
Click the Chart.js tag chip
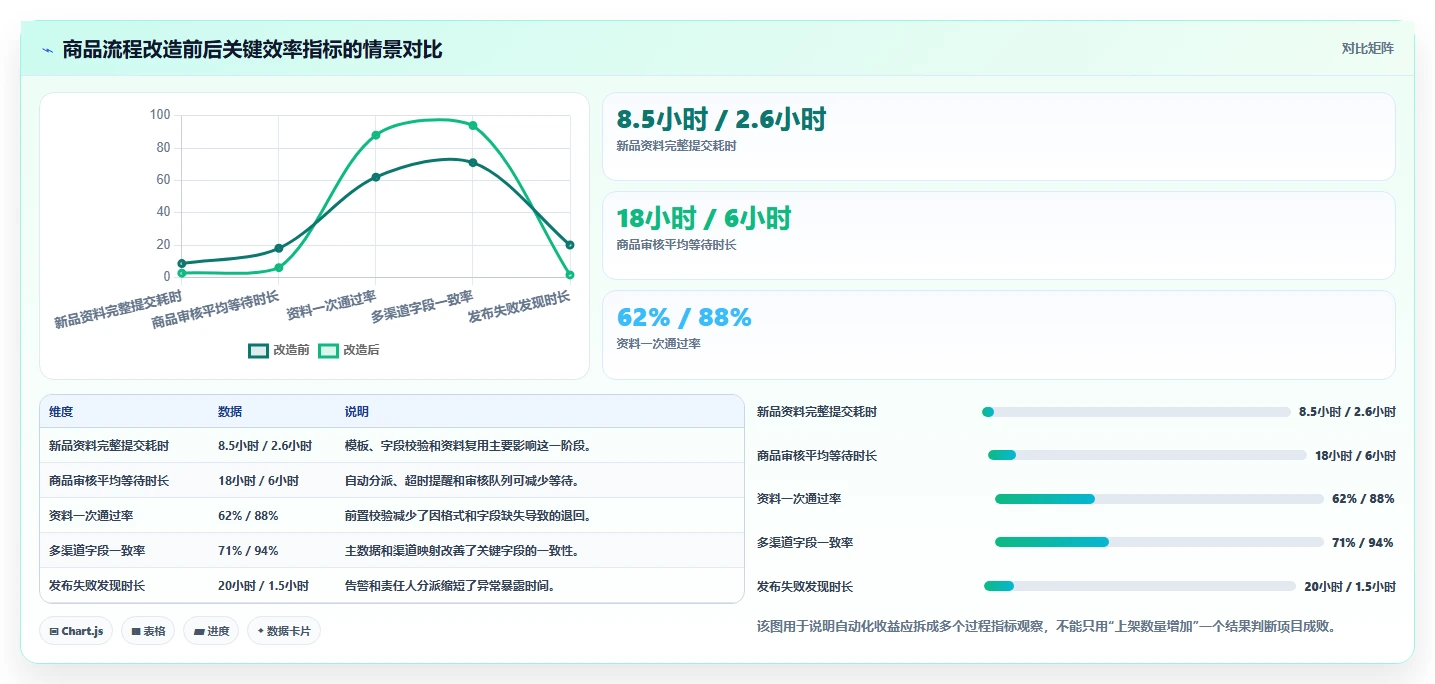[76, 631]
